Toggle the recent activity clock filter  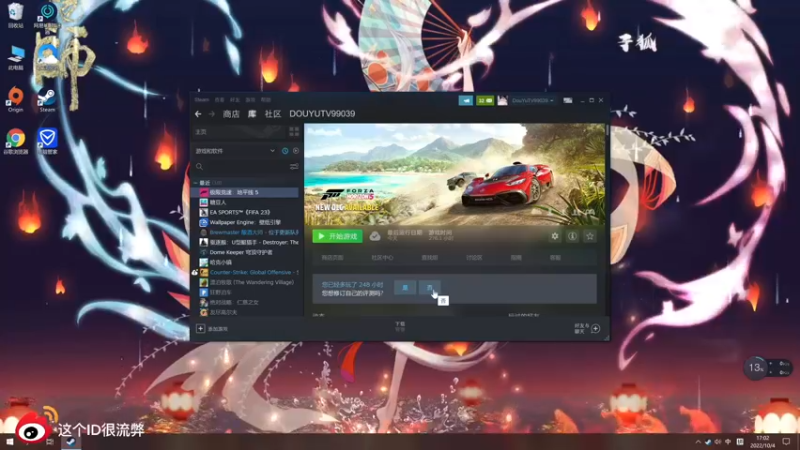[x=285, y=151]
